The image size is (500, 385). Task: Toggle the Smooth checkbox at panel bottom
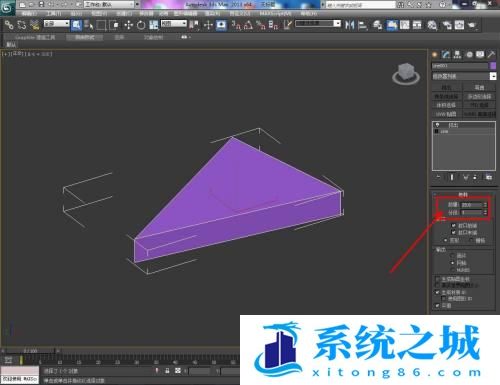click(x=437, y=305)
